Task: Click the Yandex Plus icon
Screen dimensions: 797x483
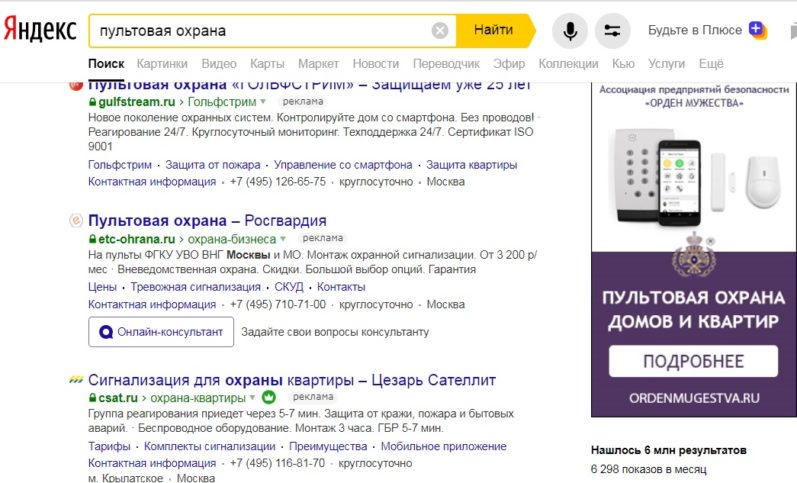Action: [758, 30]
